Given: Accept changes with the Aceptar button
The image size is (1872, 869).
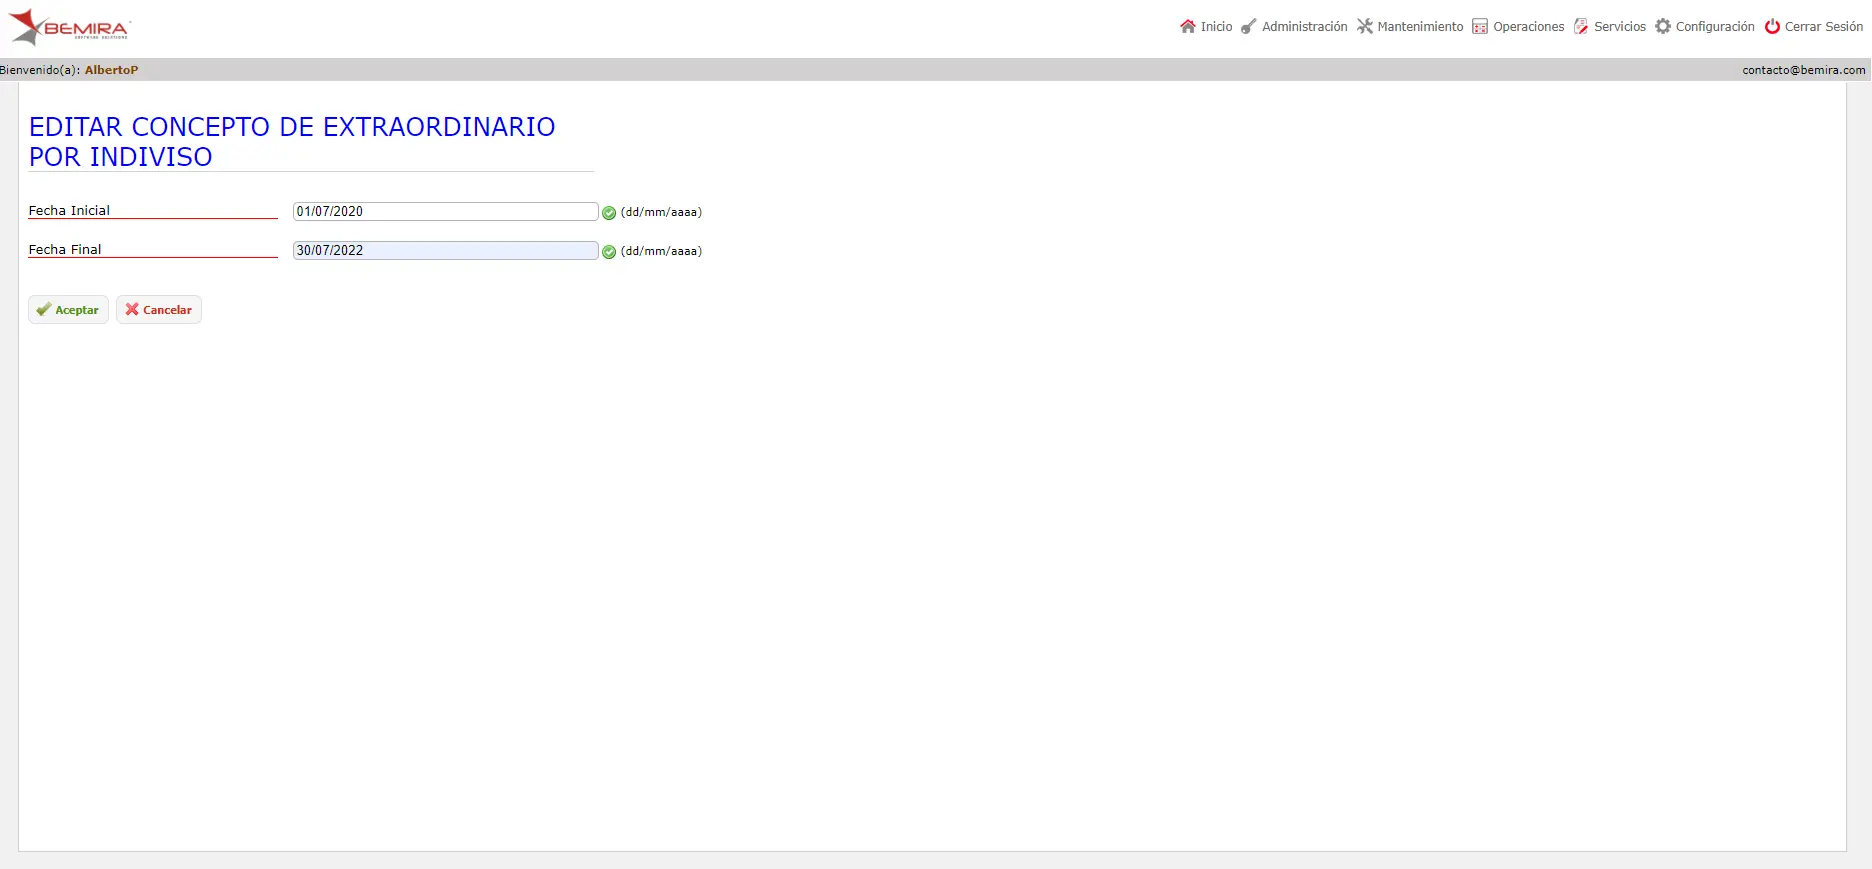Looking at the screenshot, I should 68,310.
